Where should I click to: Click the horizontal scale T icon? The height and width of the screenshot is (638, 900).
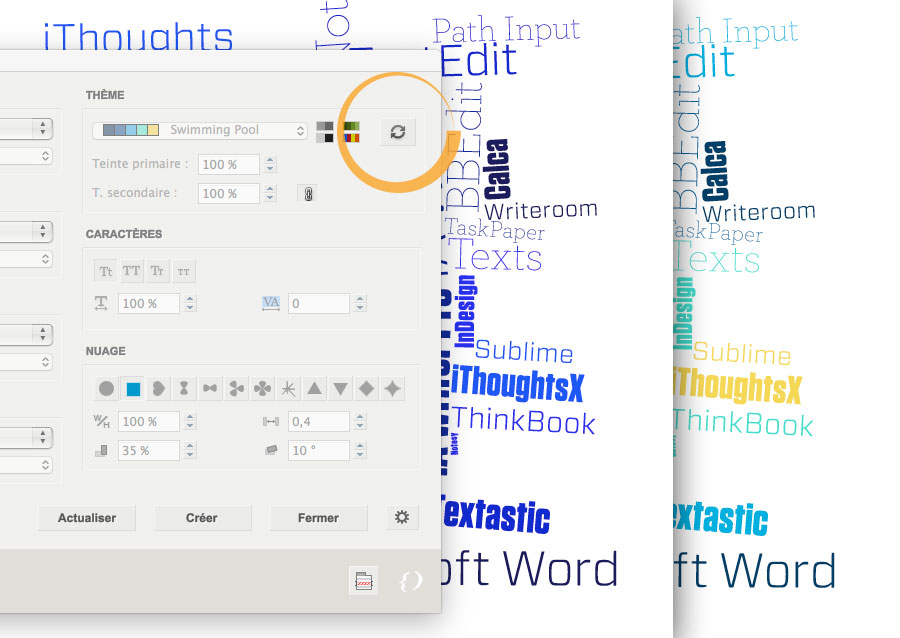click(101, 303)
